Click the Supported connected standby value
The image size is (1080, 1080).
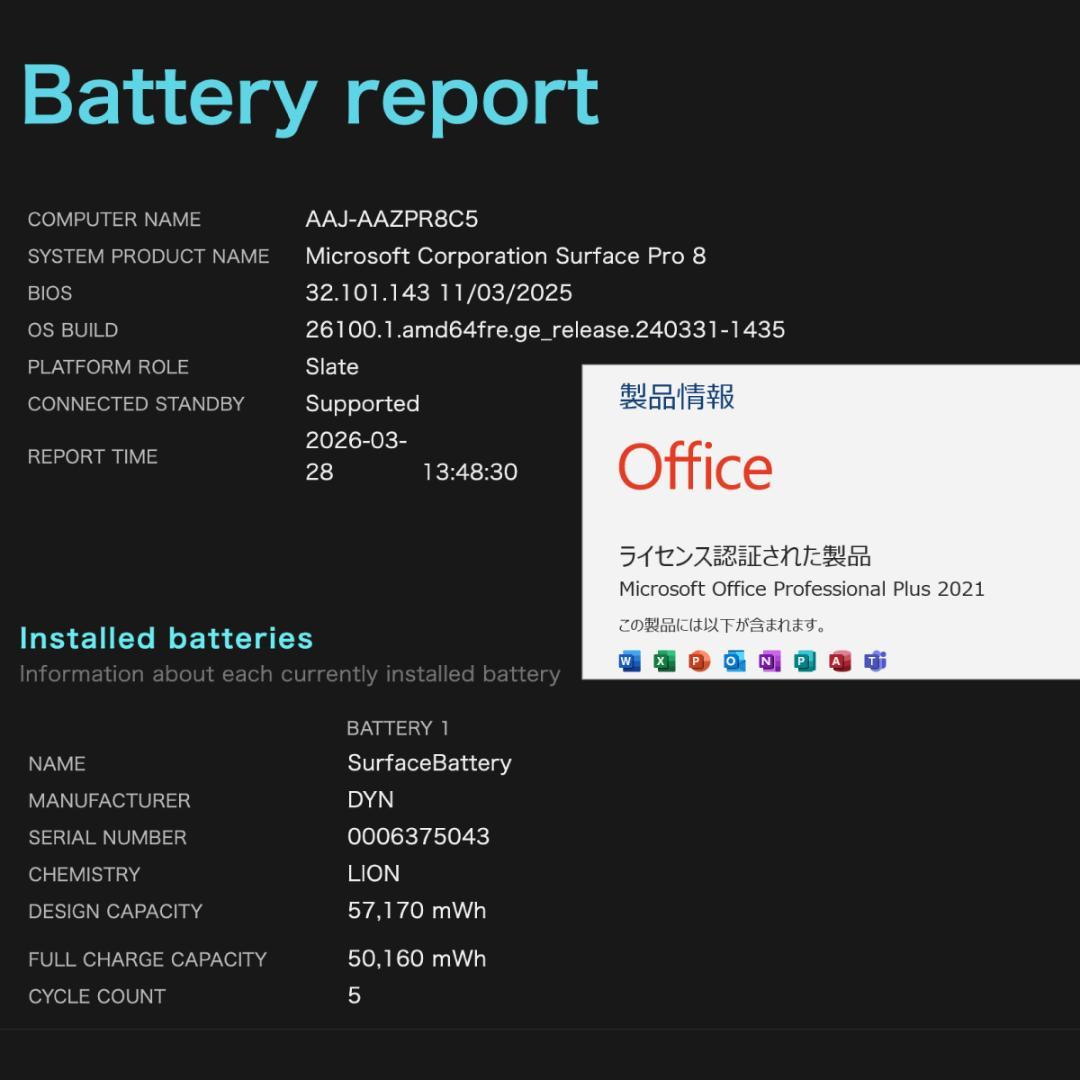tap(362, 404)
